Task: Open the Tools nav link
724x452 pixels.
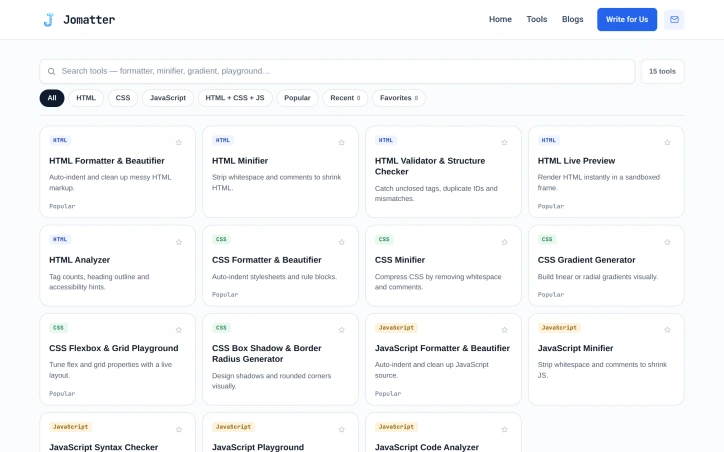Action: pos(537,19)
